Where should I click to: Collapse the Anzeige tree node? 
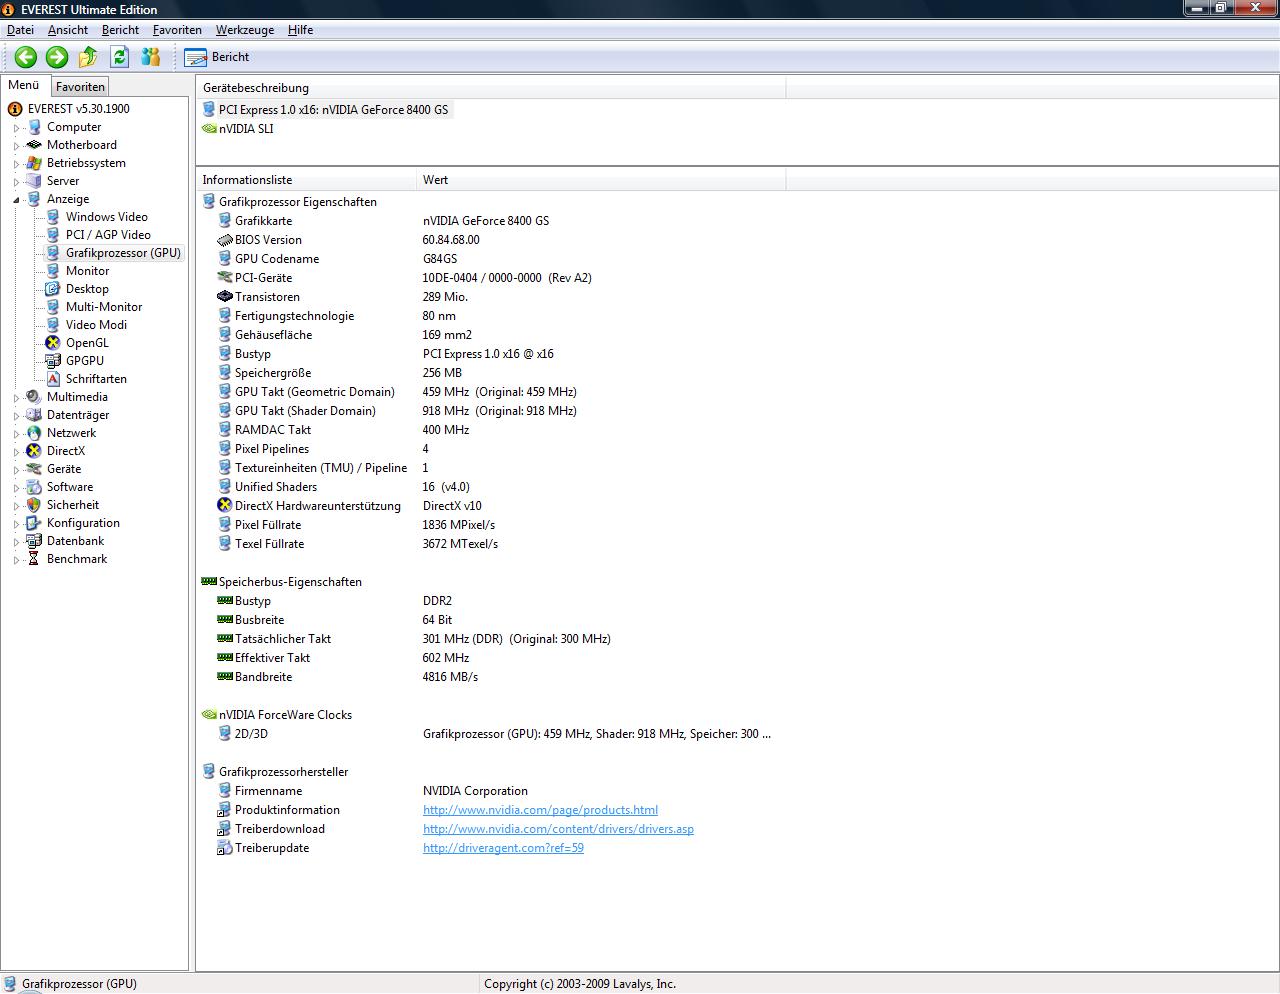[x=16, y=199]
